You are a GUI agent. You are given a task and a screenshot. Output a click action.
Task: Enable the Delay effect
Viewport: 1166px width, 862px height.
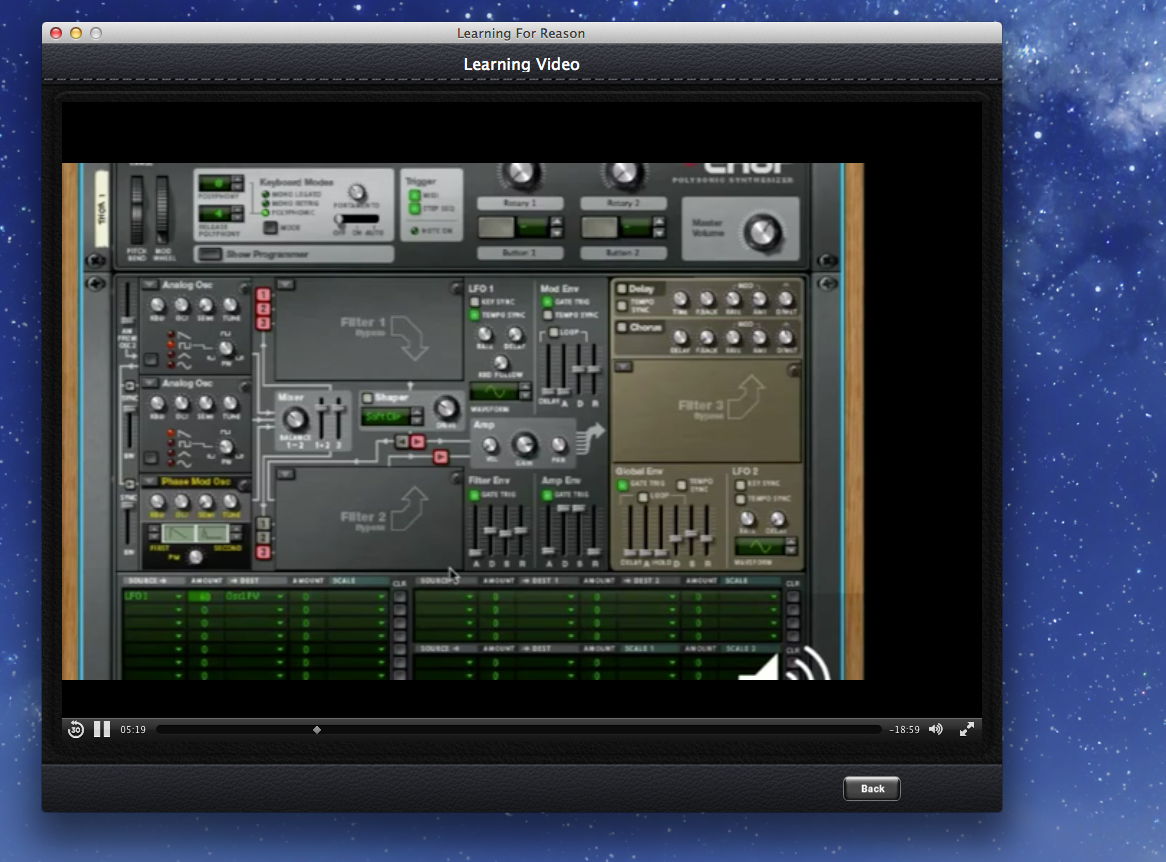tap(622, 289)
